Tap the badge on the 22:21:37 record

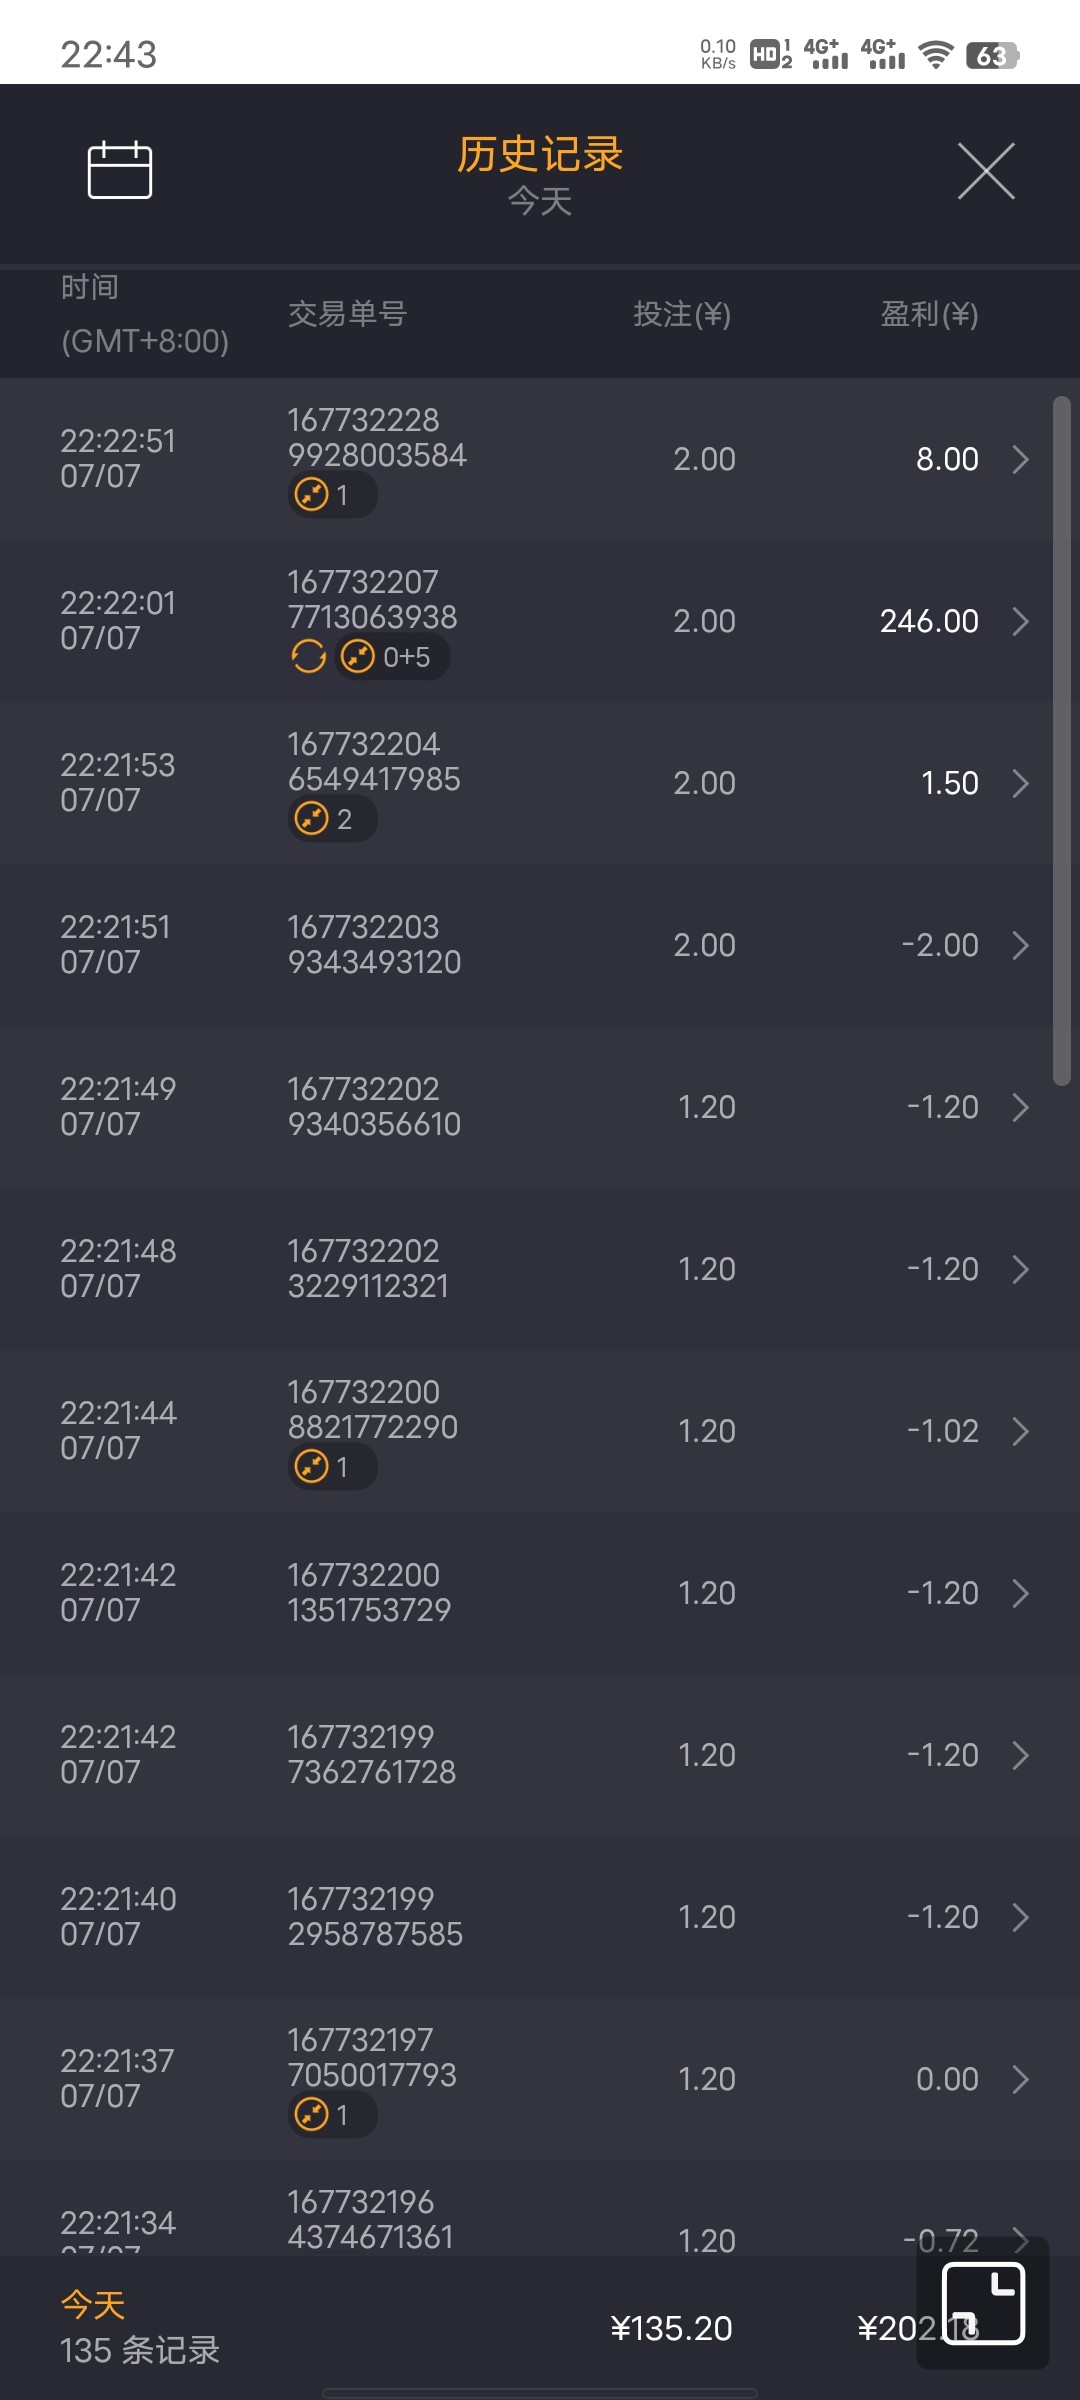point(331,2115)
